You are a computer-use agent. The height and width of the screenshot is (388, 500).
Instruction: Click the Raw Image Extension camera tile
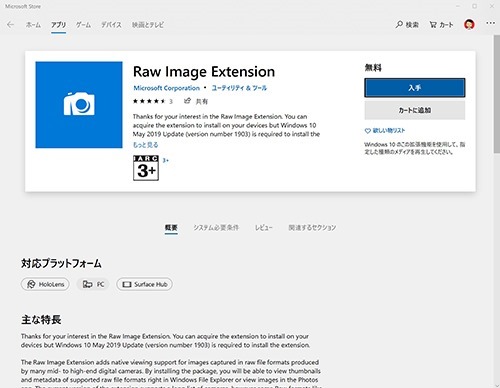tap(79, 105)
